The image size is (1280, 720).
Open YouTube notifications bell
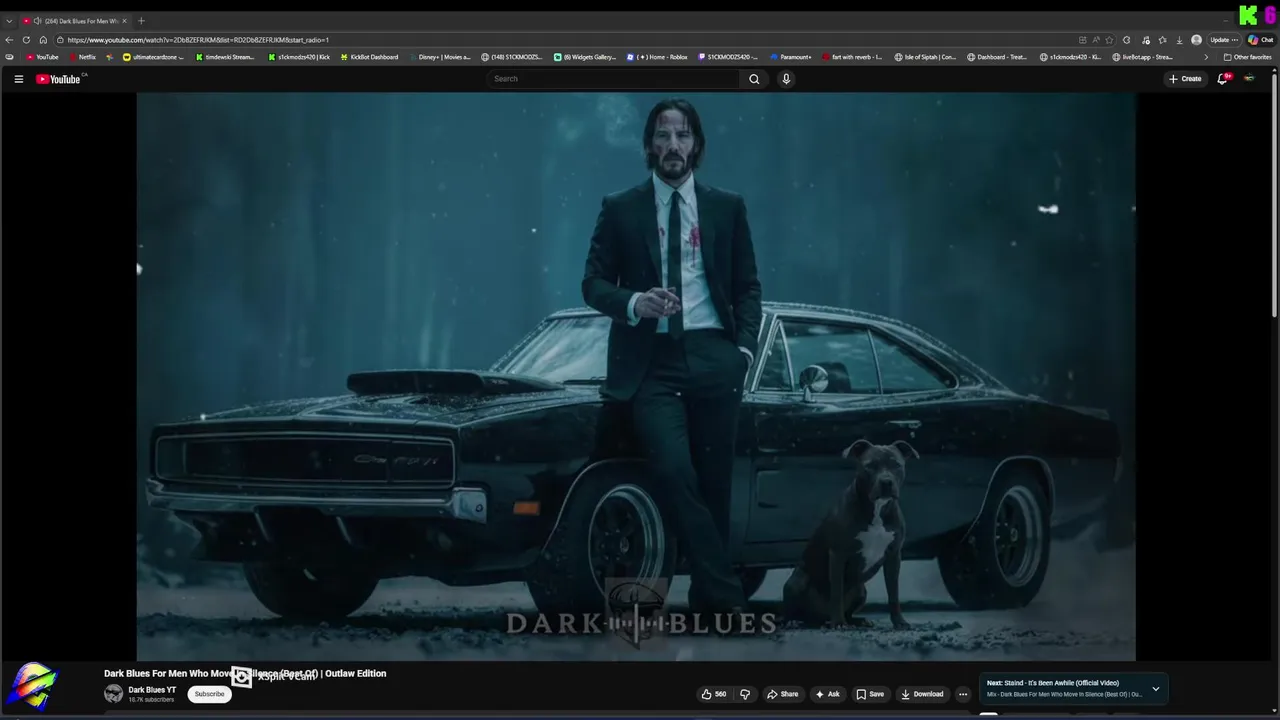1222,79
